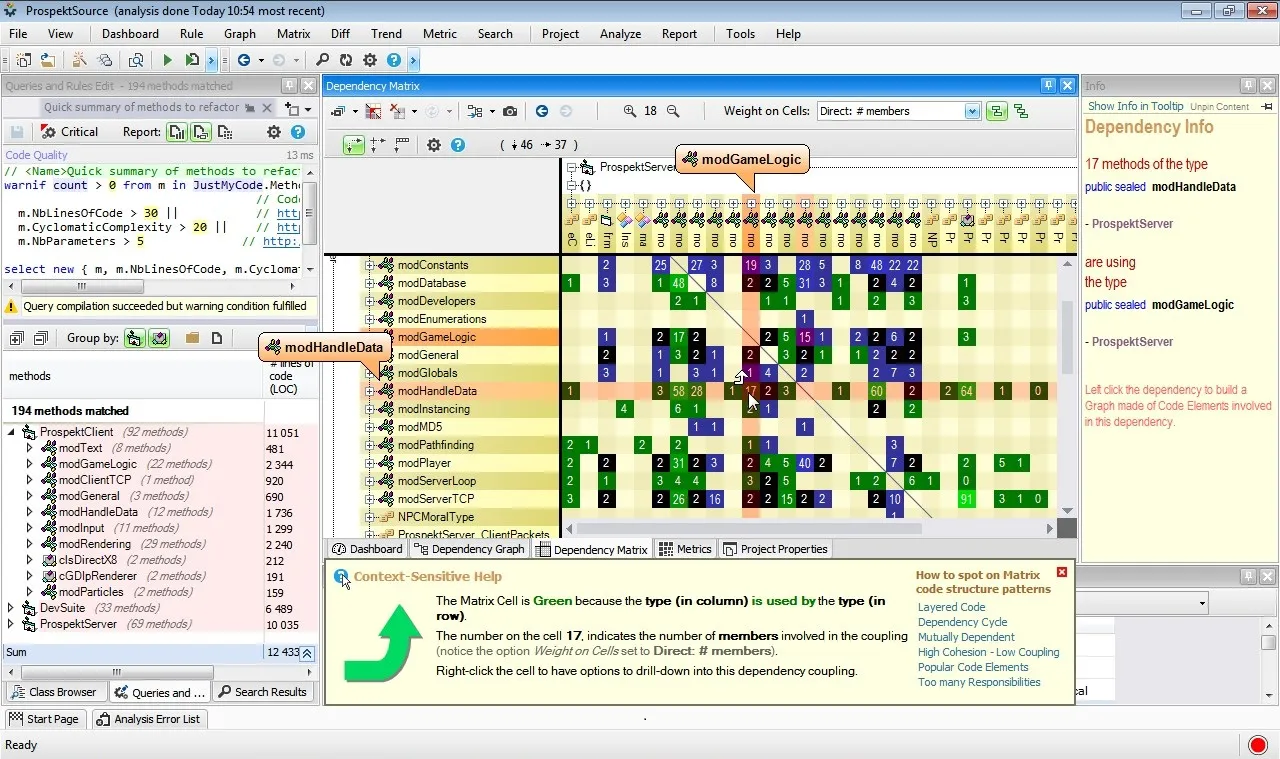Viewport: 1280px width, 759px height.
Task: Expand ProspektServer tree node in results
Action: point(11,624)
